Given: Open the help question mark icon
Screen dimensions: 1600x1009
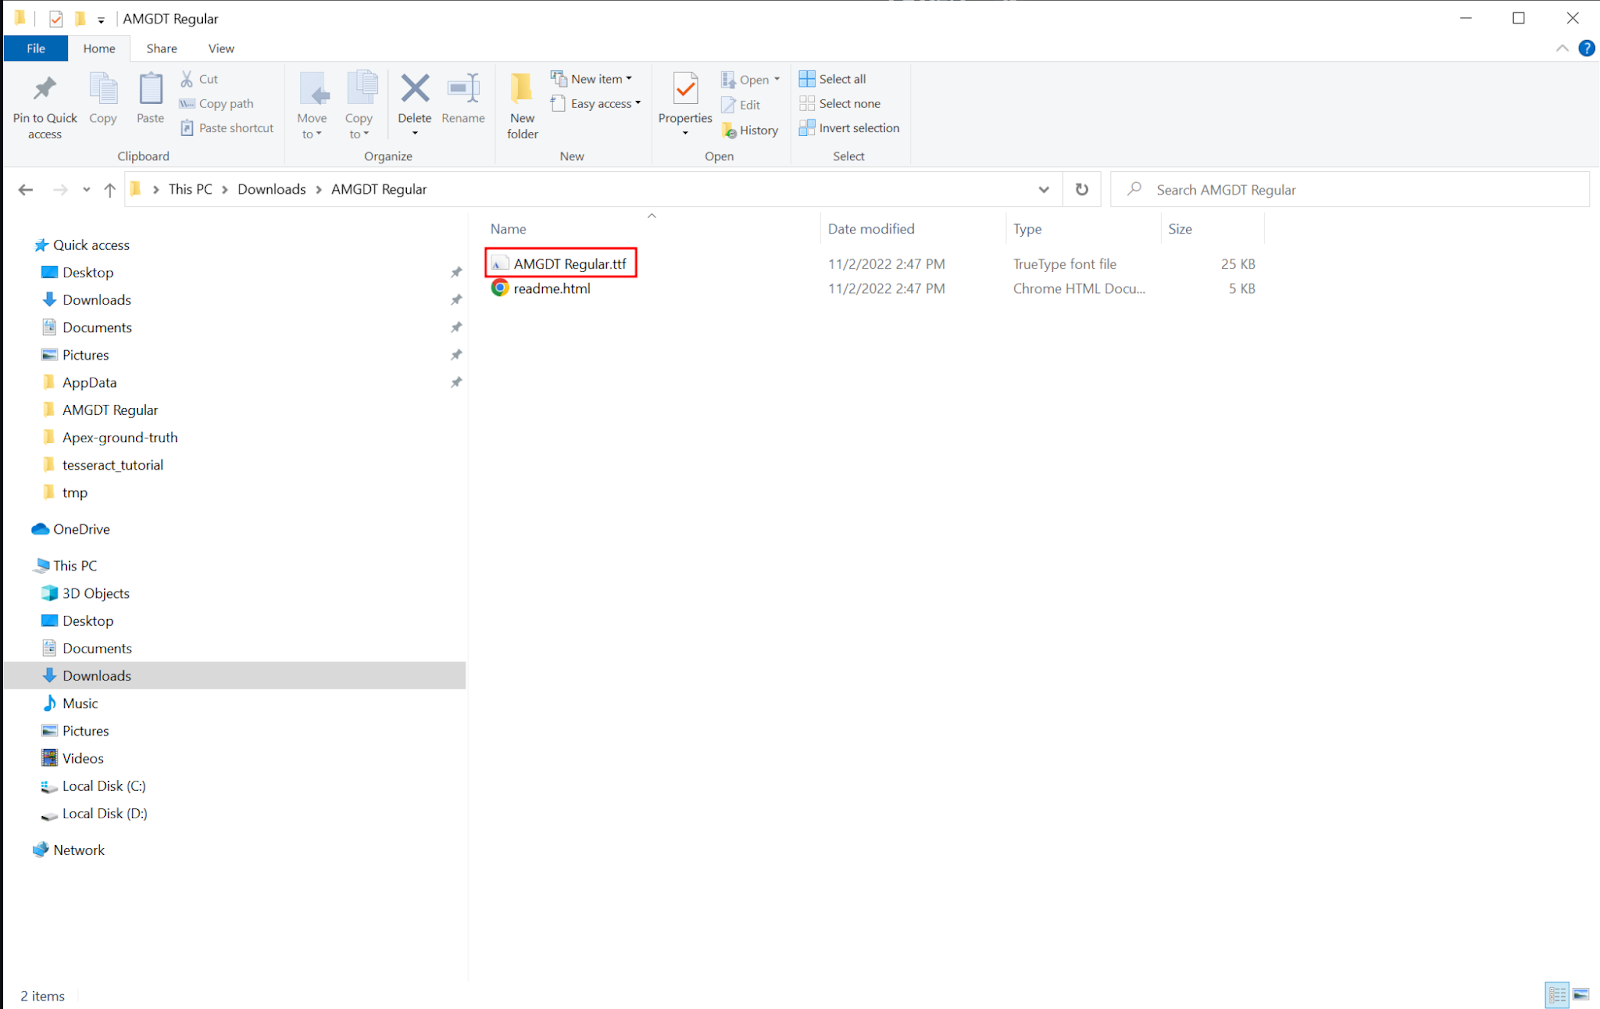Looking at the screenshot, I should coord(1586,48).
